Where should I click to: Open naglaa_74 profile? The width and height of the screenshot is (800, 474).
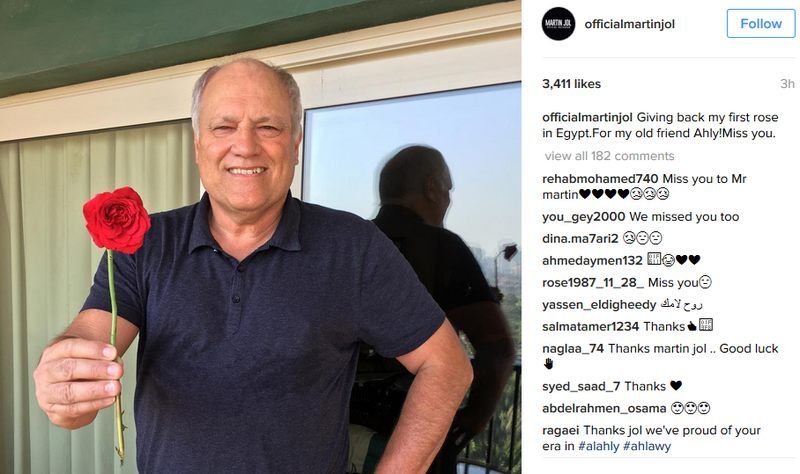[573, 349]
